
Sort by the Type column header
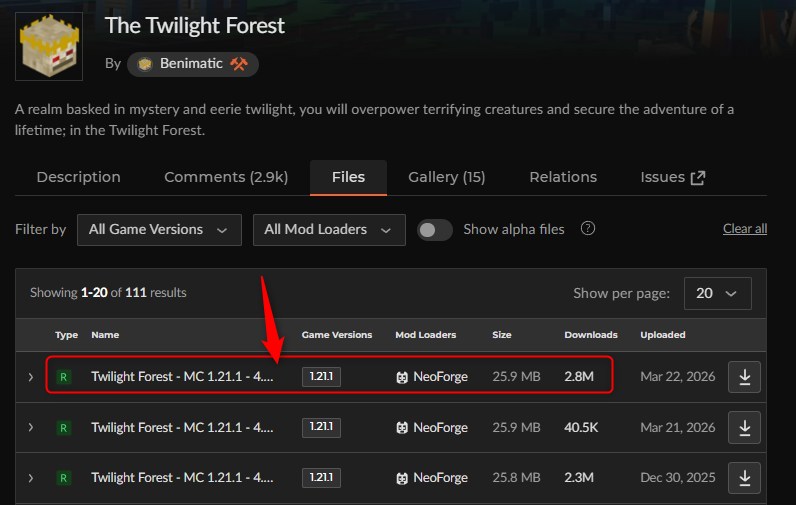pos(67,335)
